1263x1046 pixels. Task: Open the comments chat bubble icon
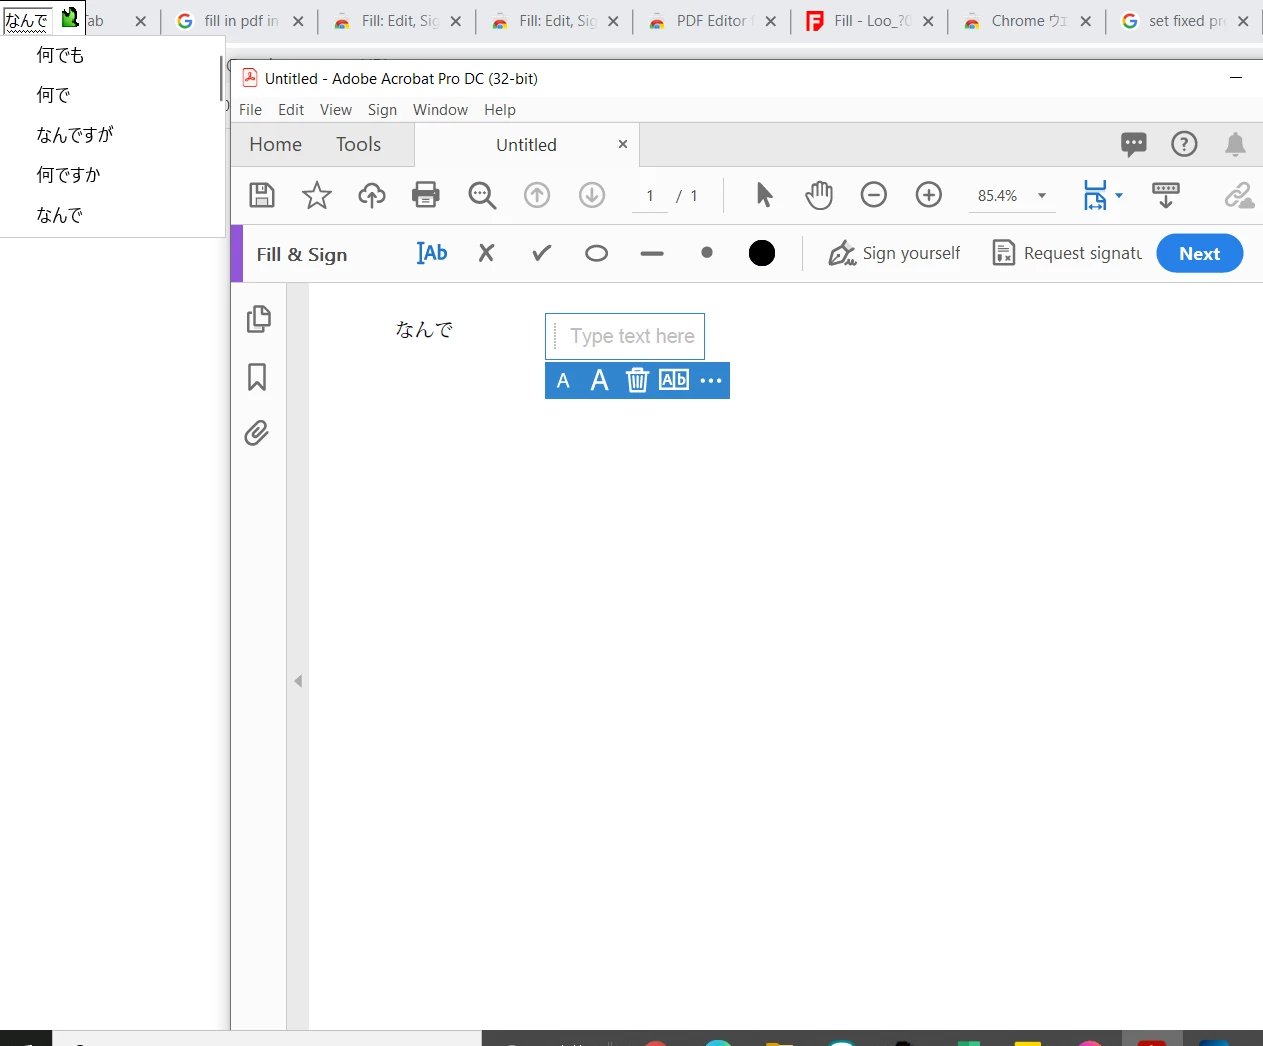coord(1133,145)
